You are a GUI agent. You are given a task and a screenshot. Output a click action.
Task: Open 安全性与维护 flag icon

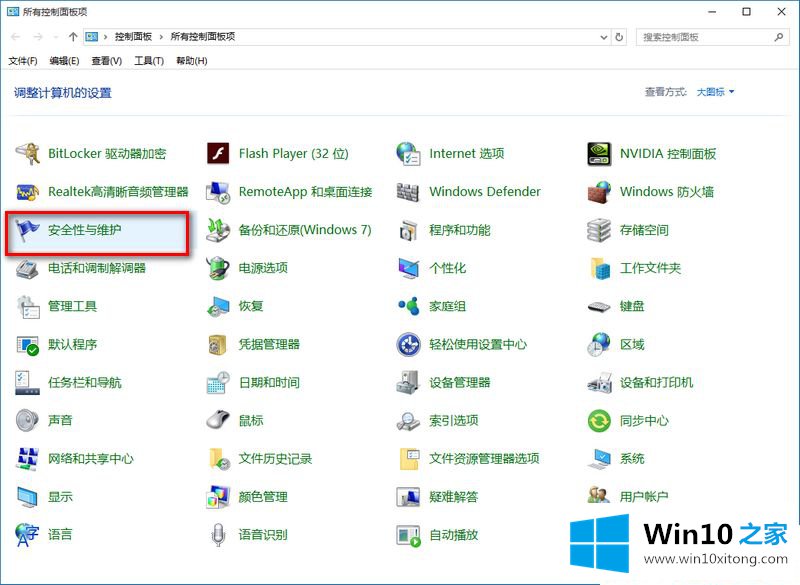(28, 231)
